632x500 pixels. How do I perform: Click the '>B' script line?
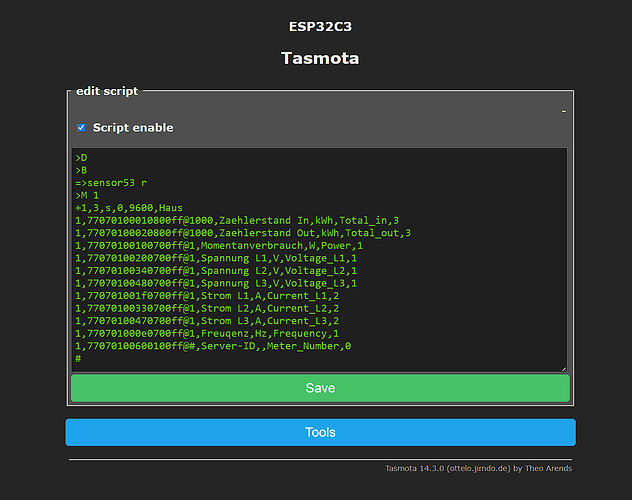81,170
